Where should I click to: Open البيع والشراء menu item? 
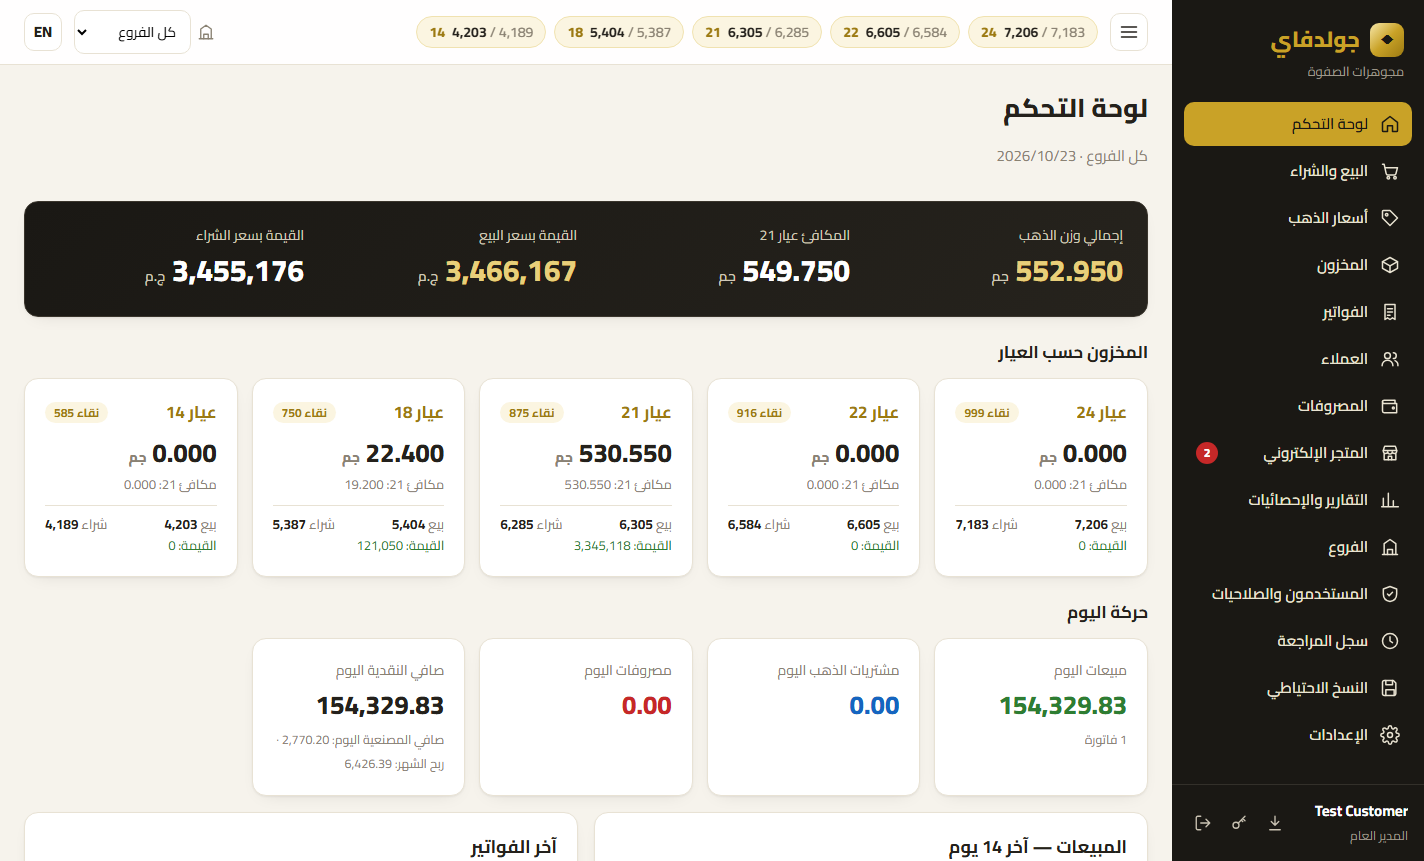(1298, 171)
